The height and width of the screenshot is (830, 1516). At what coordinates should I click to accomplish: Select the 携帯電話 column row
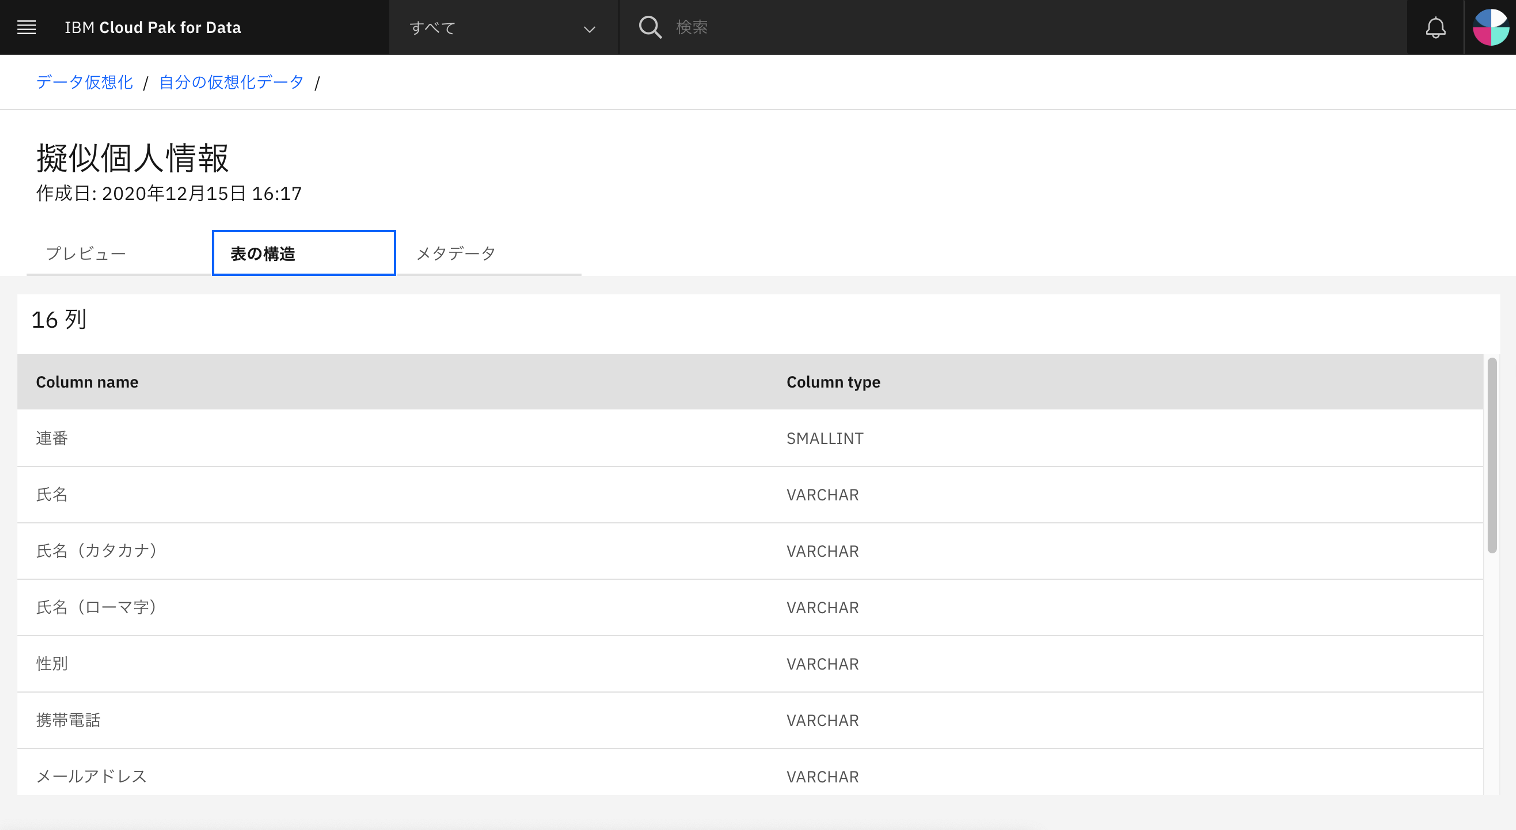pyautogui.click(x=750, y=720)
